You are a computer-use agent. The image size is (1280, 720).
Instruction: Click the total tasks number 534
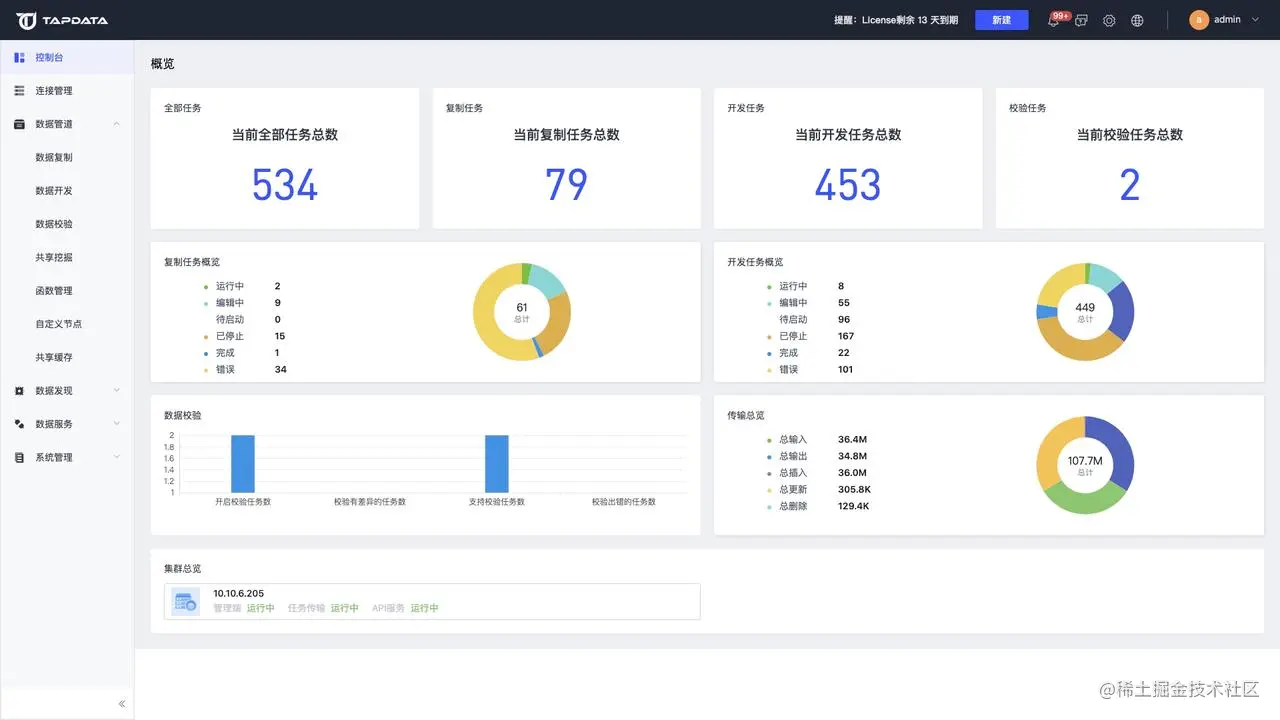click(285, 186)
